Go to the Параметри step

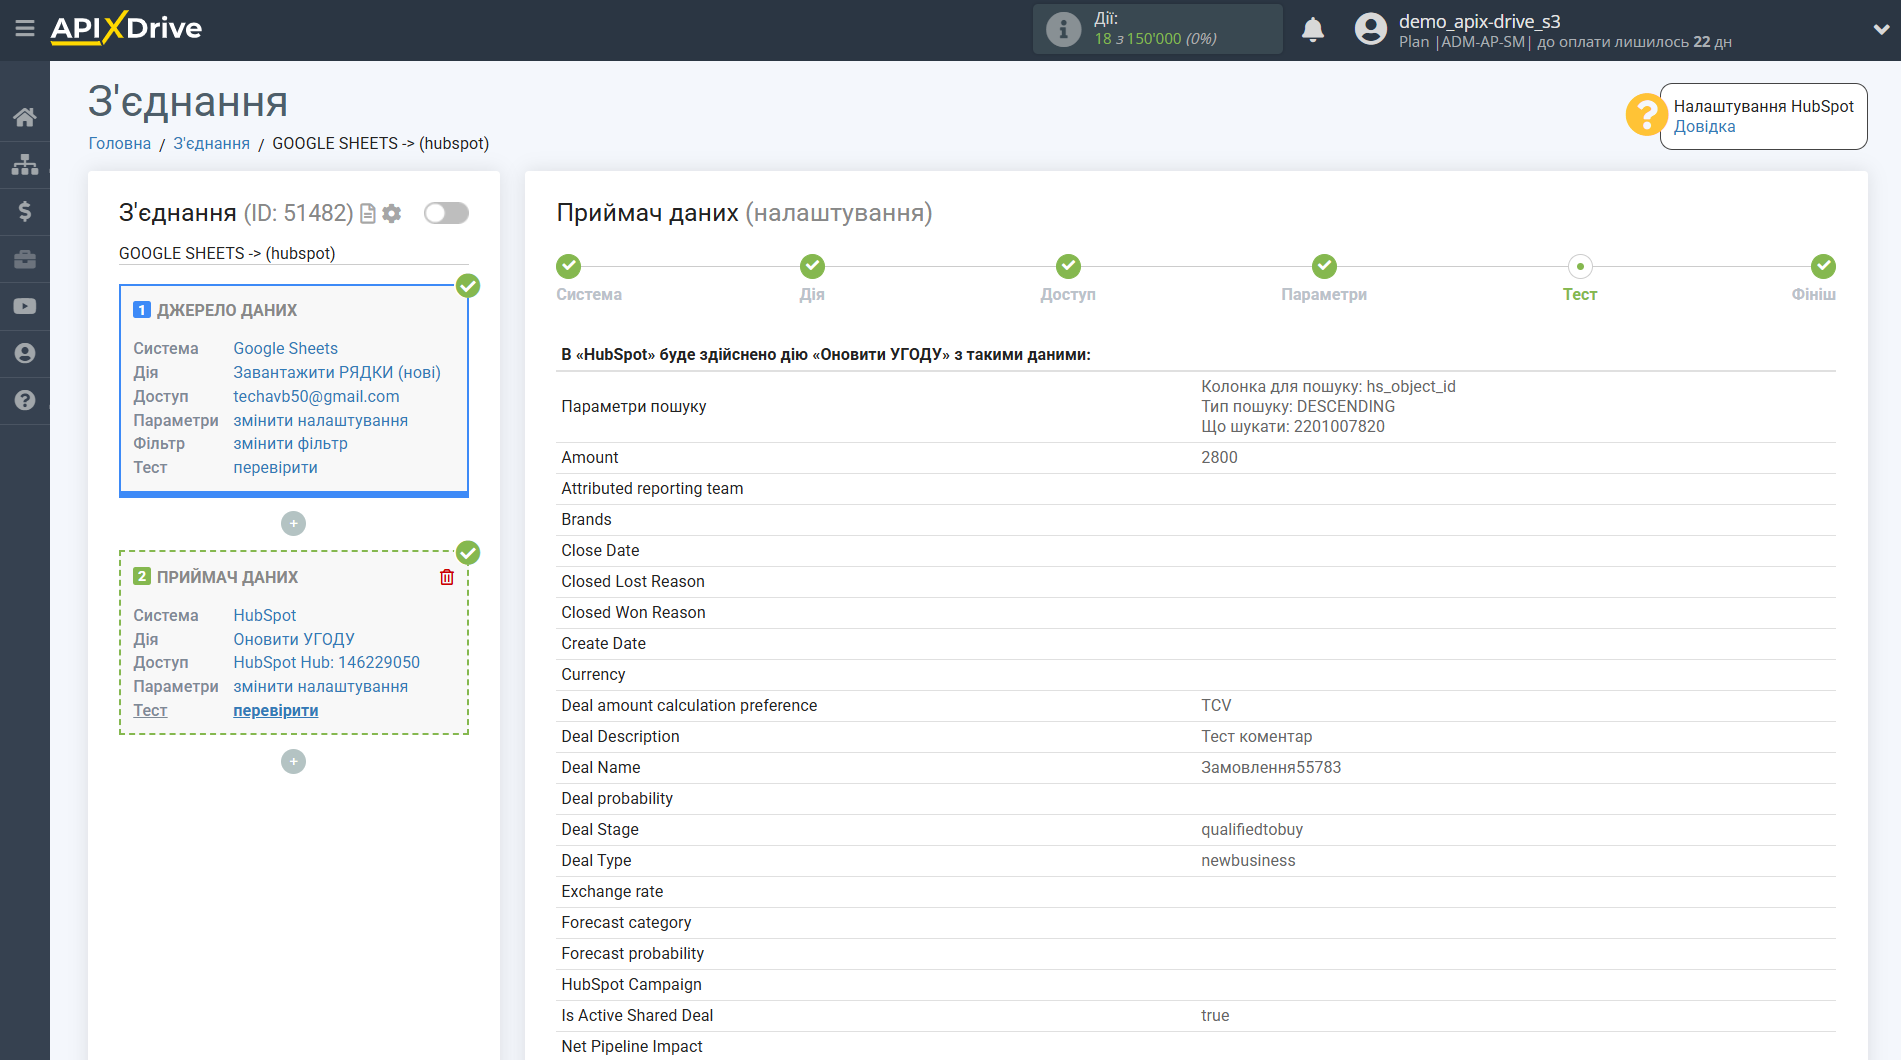(x=1324, y=266)
